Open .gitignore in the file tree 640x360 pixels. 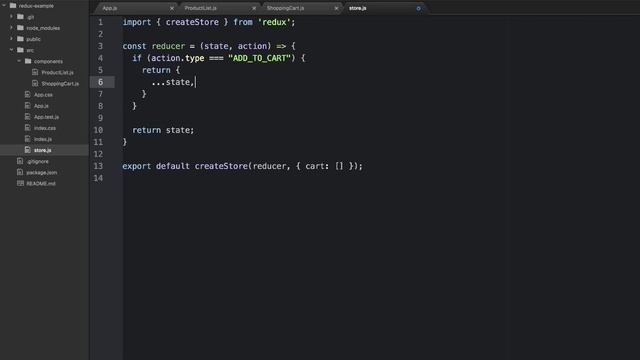click(x=38, y=161)
